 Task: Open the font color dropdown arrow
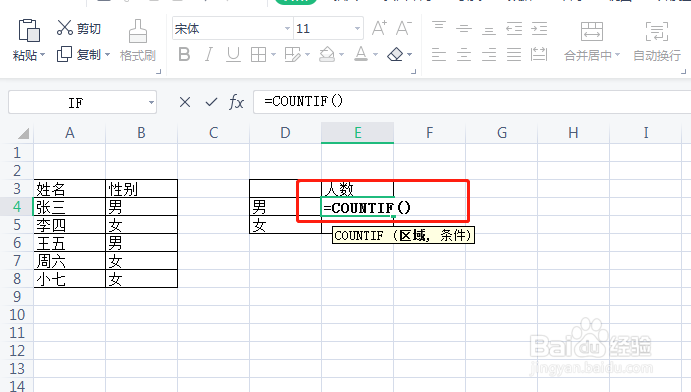click(375, 55)
